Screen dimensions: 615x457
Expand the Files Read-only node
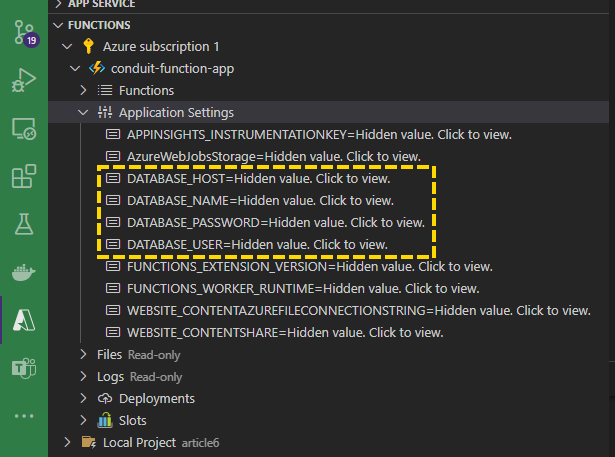coord(83,354)
